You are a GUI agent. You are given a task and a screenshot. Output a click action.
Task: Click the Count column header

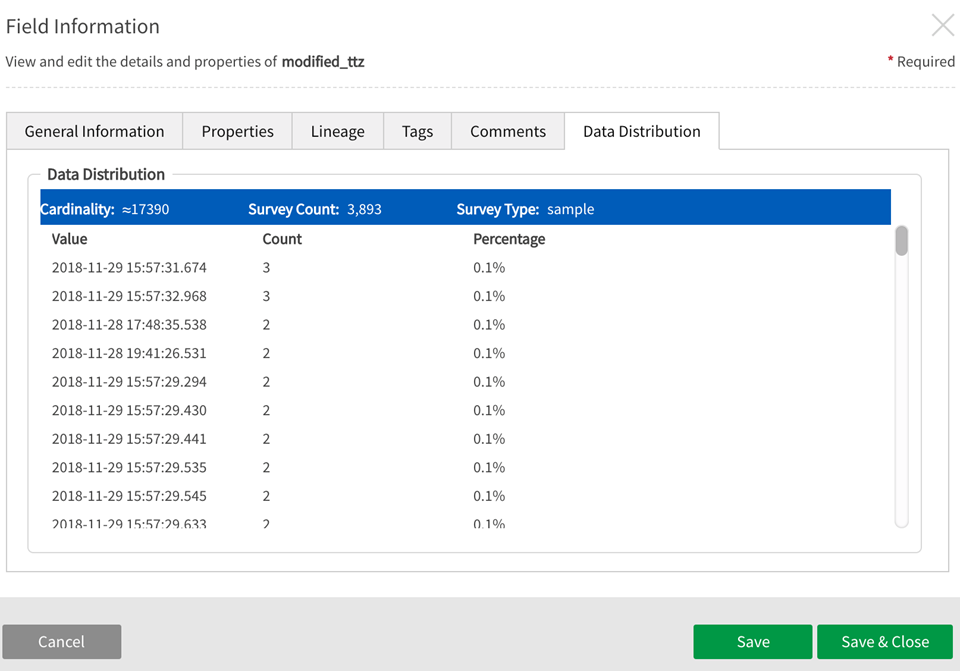coord(282,239)
